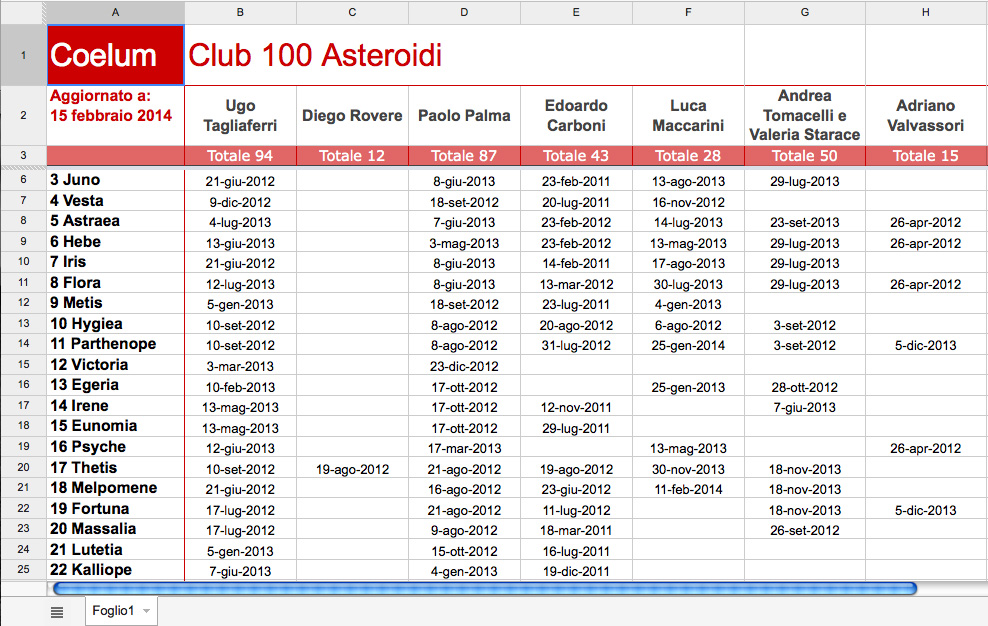Click the 11-feb-2014 date cell

[688, 489]
